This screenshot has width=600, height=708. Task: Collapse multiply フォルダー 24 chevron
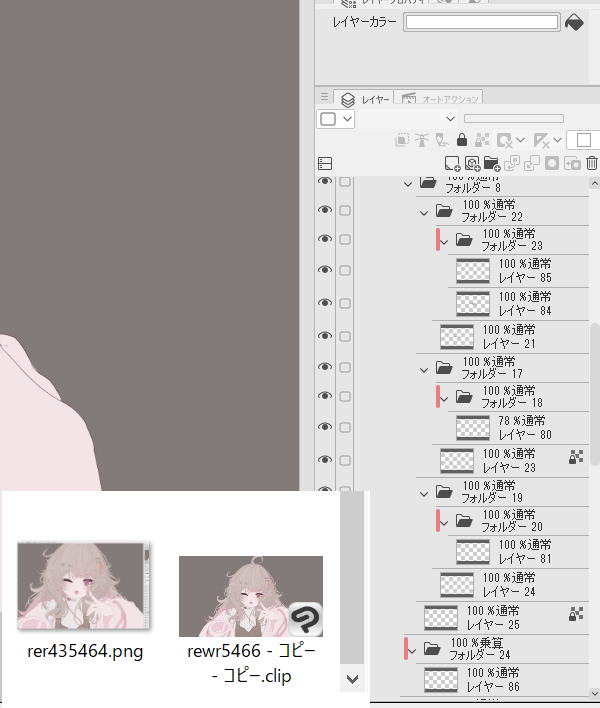pos(412,652)
